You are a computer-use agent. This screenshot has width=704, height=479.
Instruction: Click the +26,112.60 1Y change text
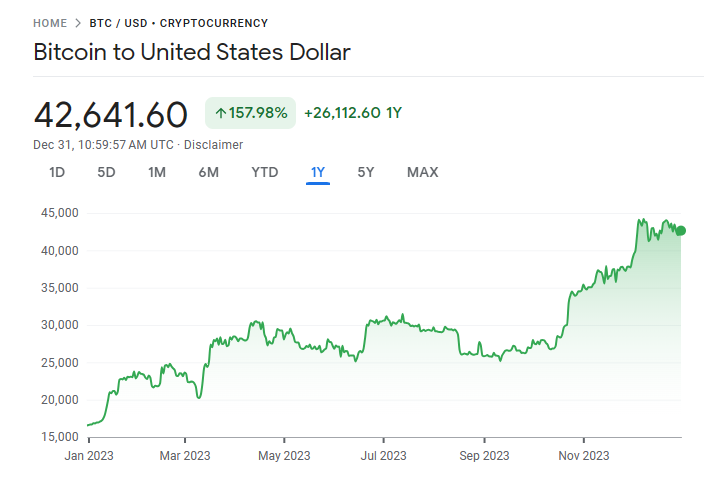(x=353, y=113)
